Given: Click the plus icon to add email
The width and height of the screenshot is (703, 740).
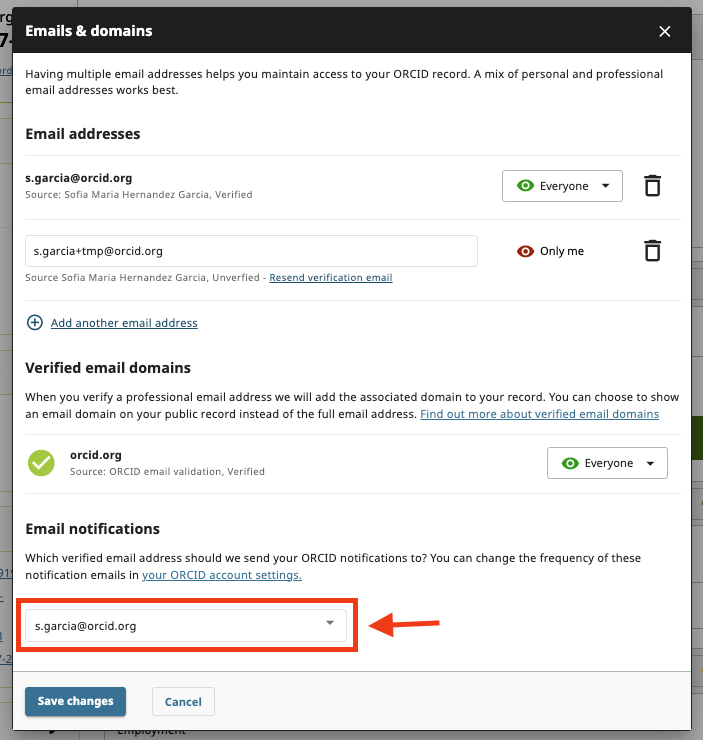Looking at the screenshot, I should coord(35,323).
